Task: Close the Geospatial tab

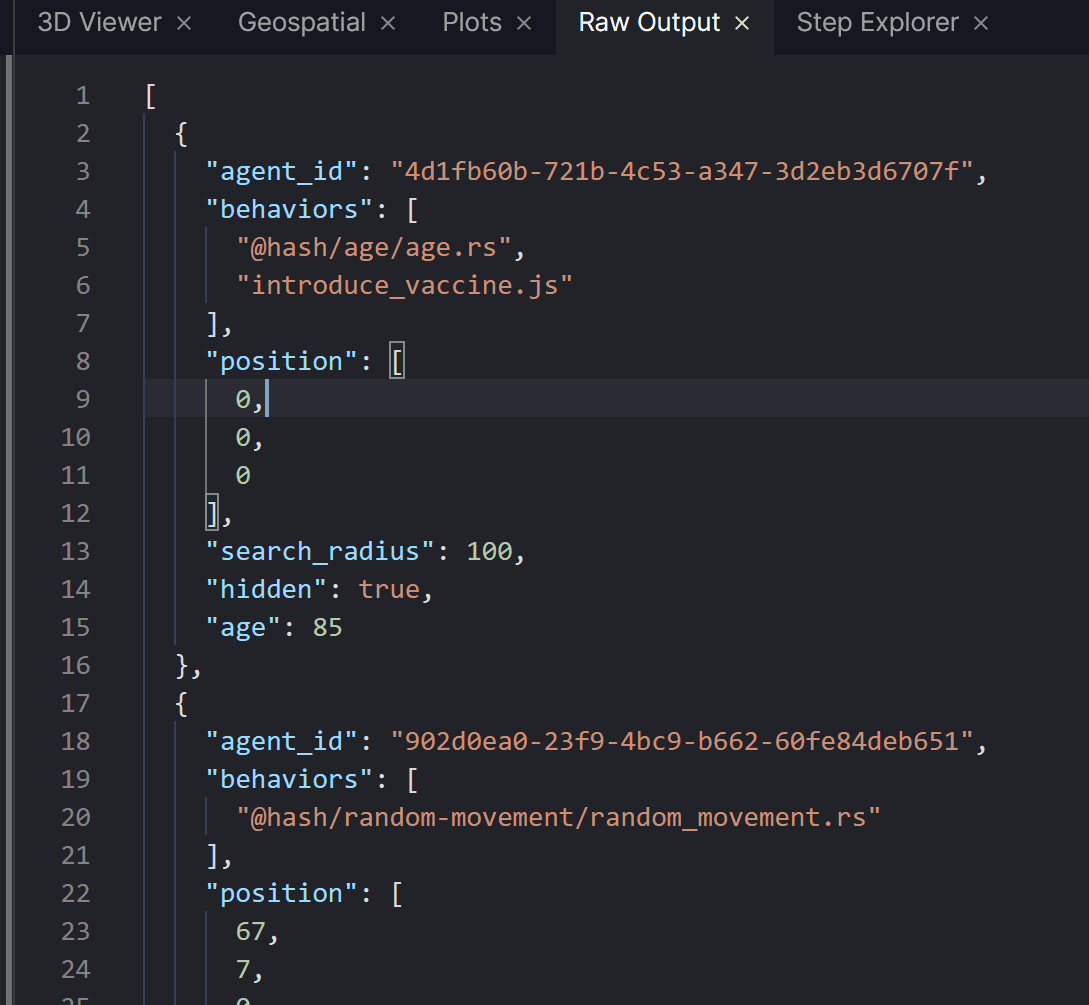Action: [x=388, y=24]
